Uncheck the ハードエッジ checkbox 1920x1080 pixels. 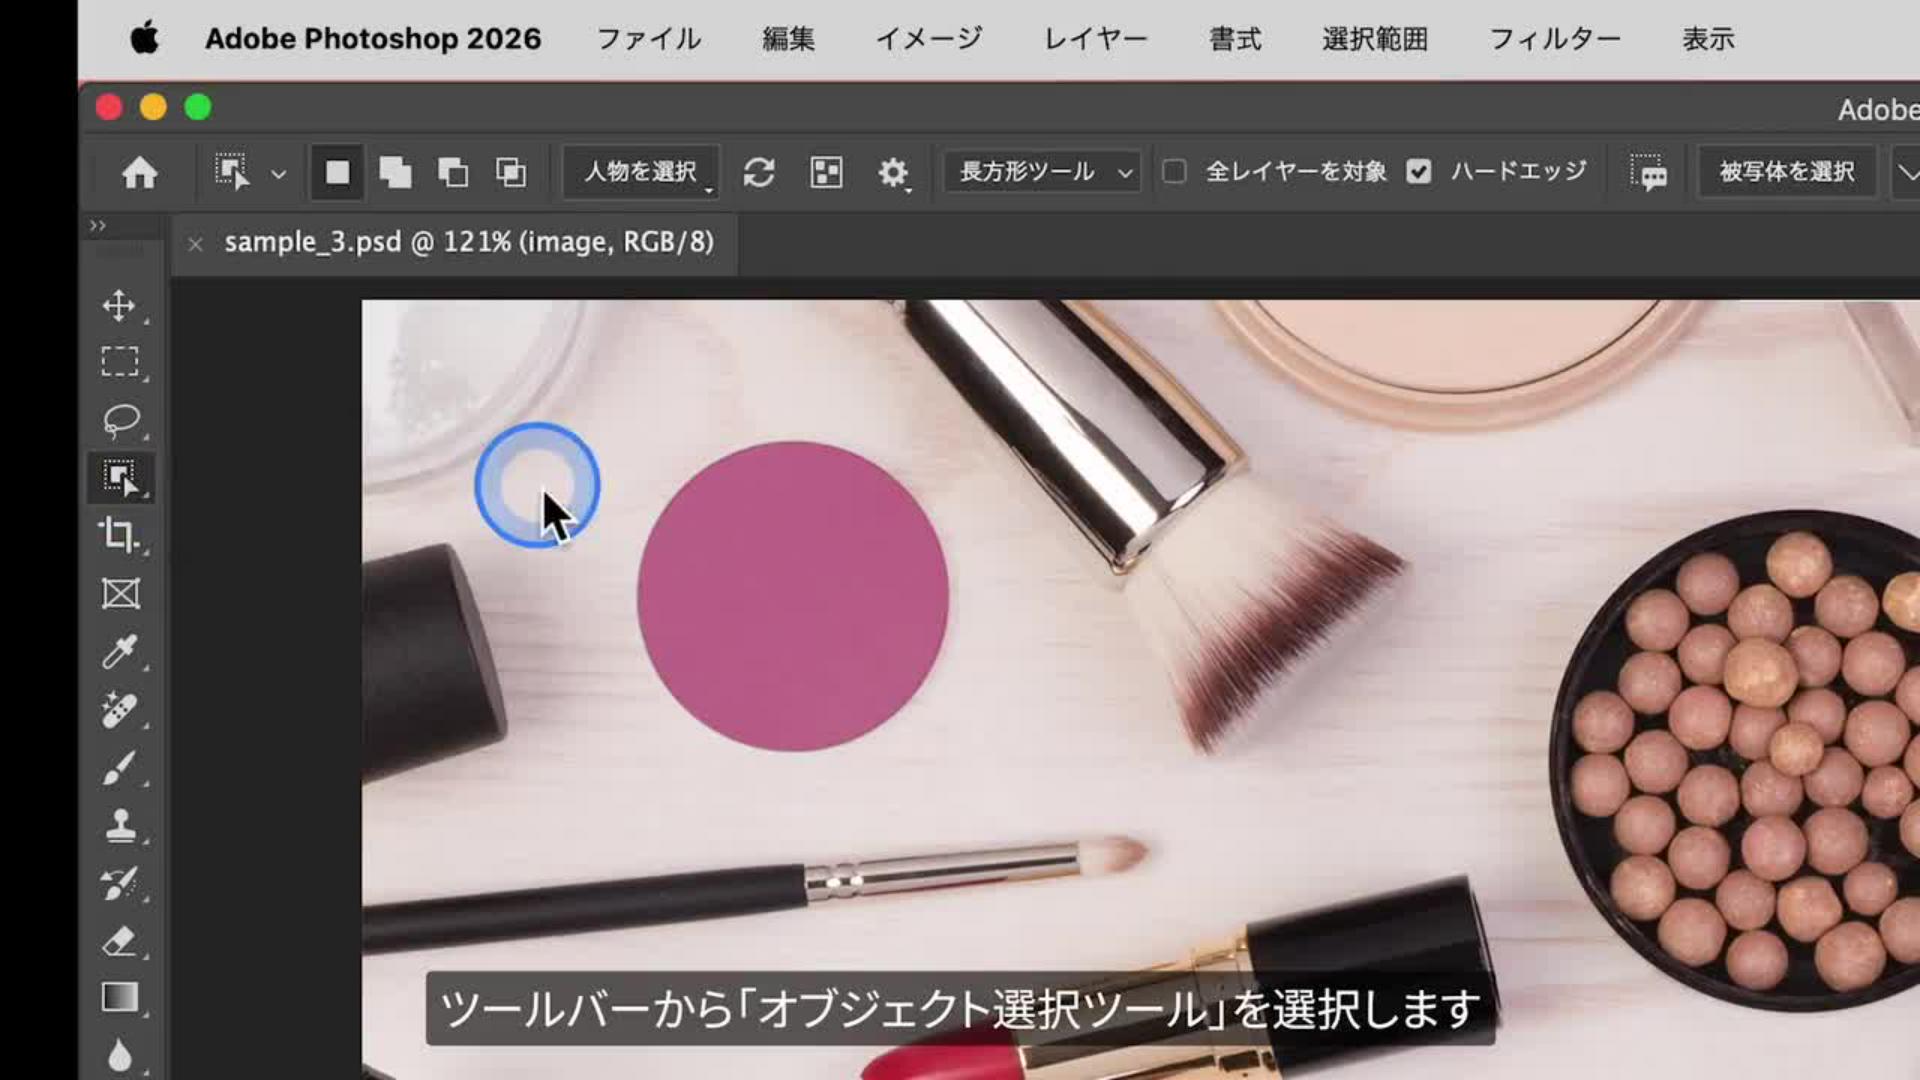[x=1418, y=172]
